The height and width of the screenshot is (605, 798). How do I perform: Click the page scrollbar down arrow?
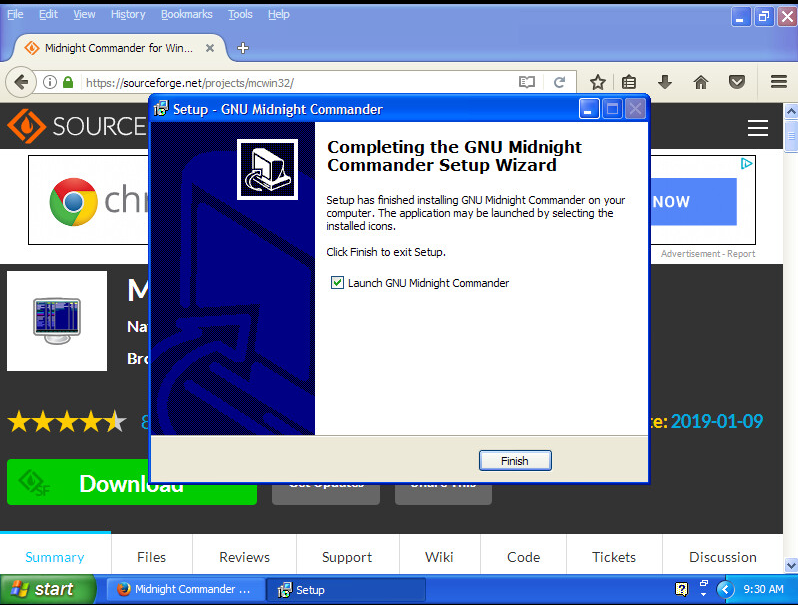[791, 565]
